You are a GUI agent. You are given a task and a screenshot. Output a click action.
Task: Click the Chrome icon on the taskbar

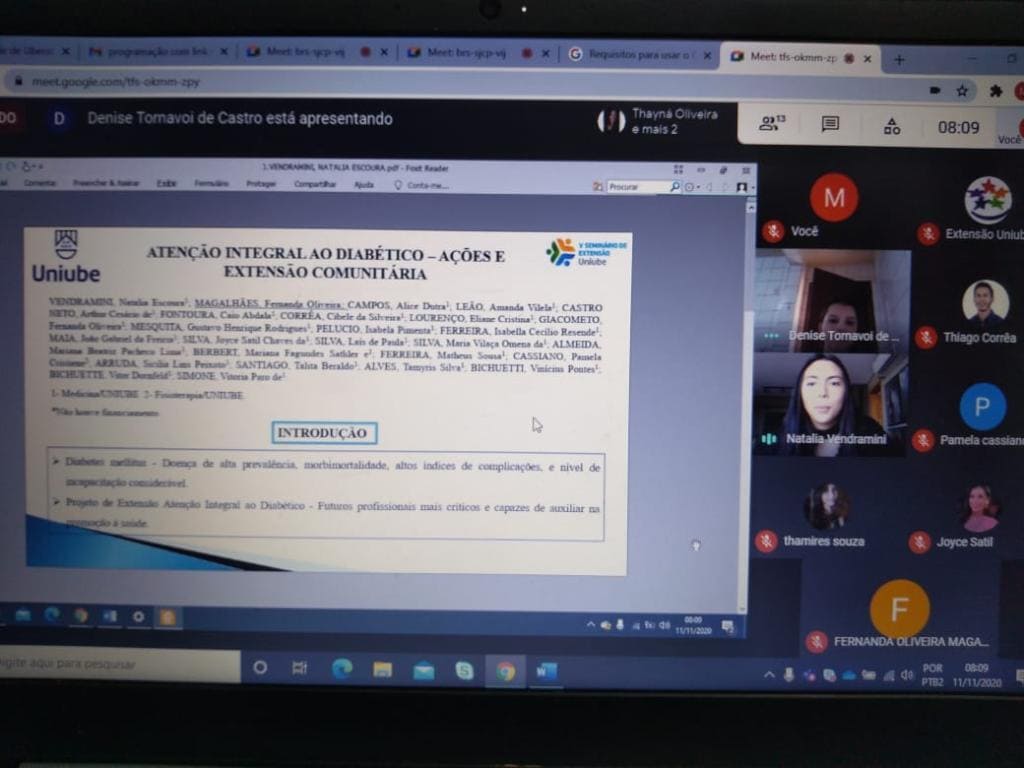[505, 671]
